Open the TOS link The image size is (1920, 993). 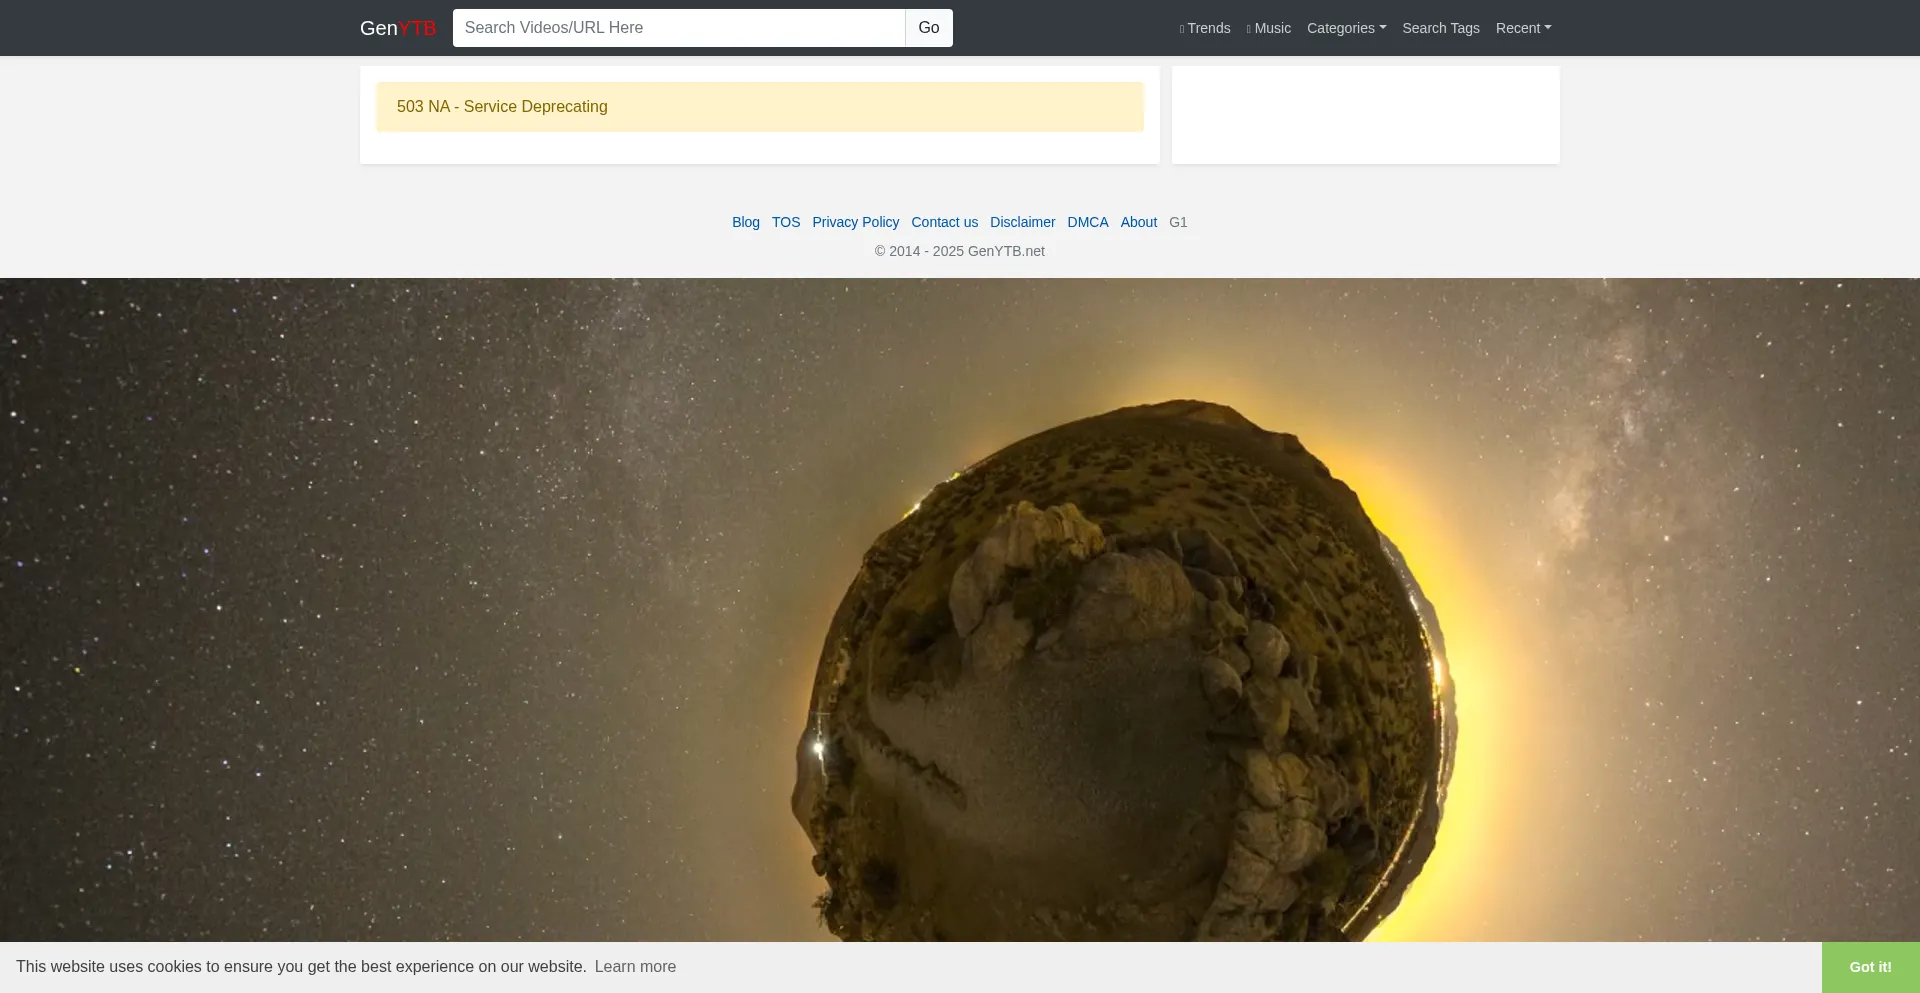(x=786, y=222)
